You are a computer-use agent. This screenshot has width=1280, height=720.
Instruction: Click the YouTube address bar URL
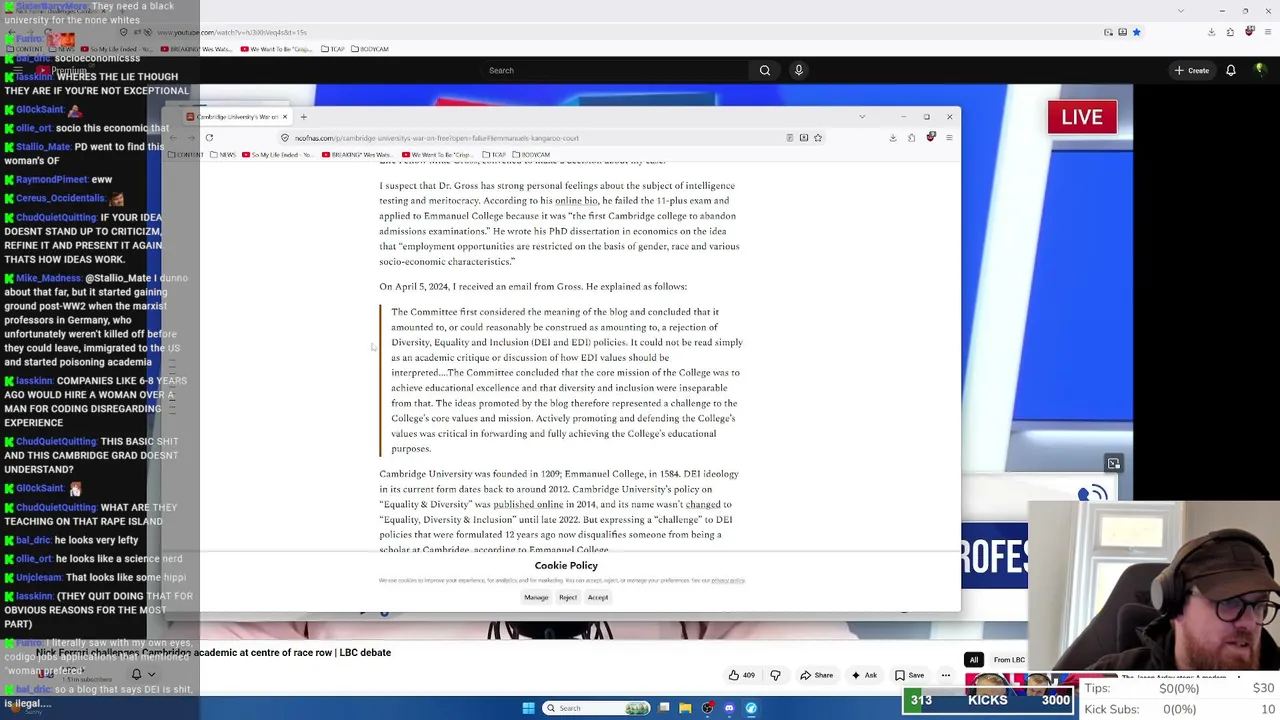[232, 33]
